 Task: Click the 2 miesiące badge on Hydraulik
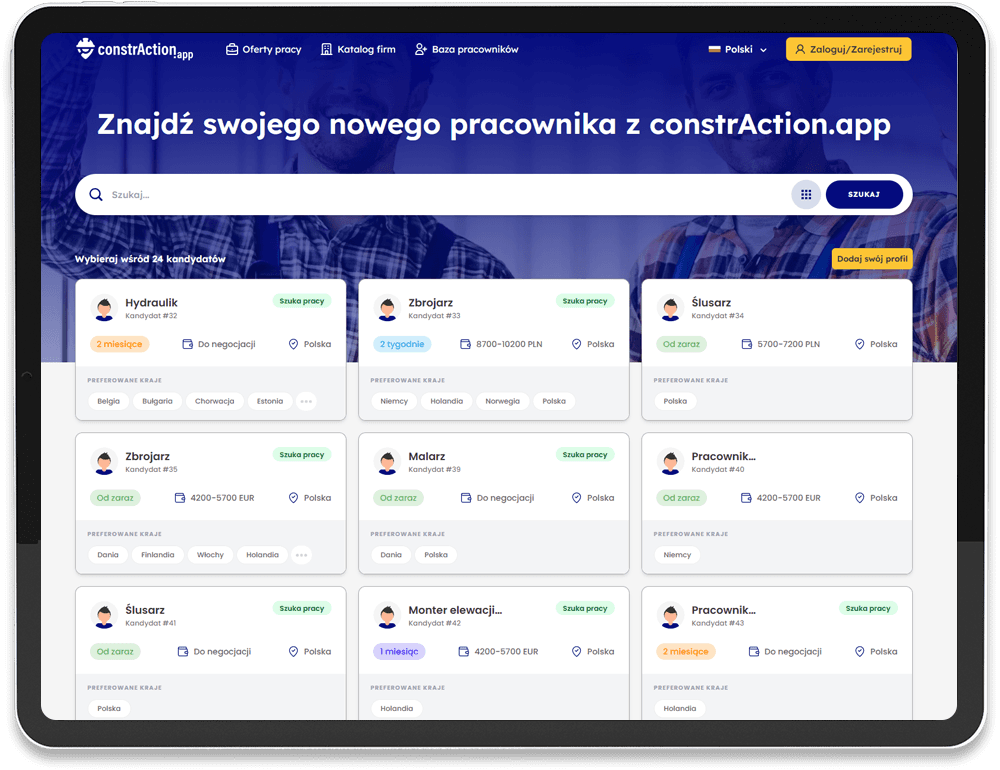pyautogui.click(x=119, y=344)
